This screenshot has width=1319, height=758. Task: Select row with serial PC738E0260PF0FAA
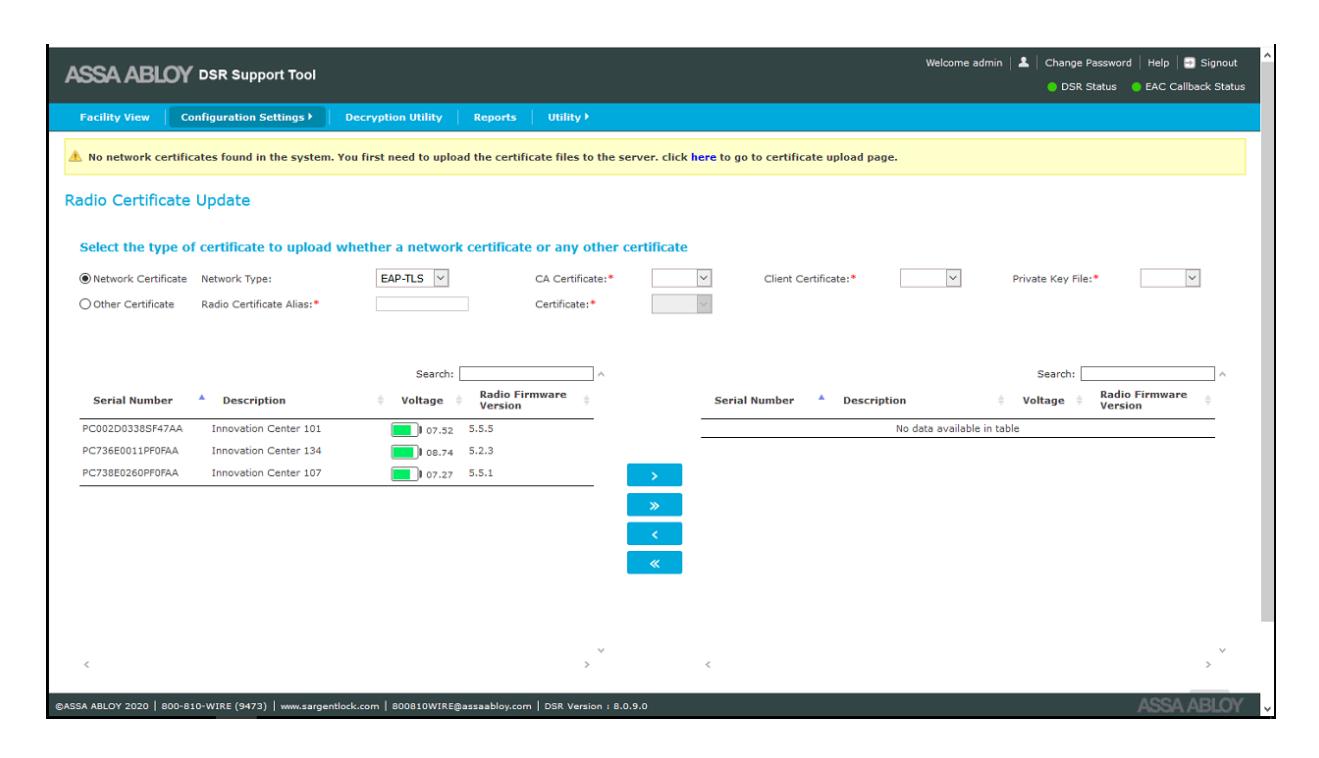pos(337,473)
